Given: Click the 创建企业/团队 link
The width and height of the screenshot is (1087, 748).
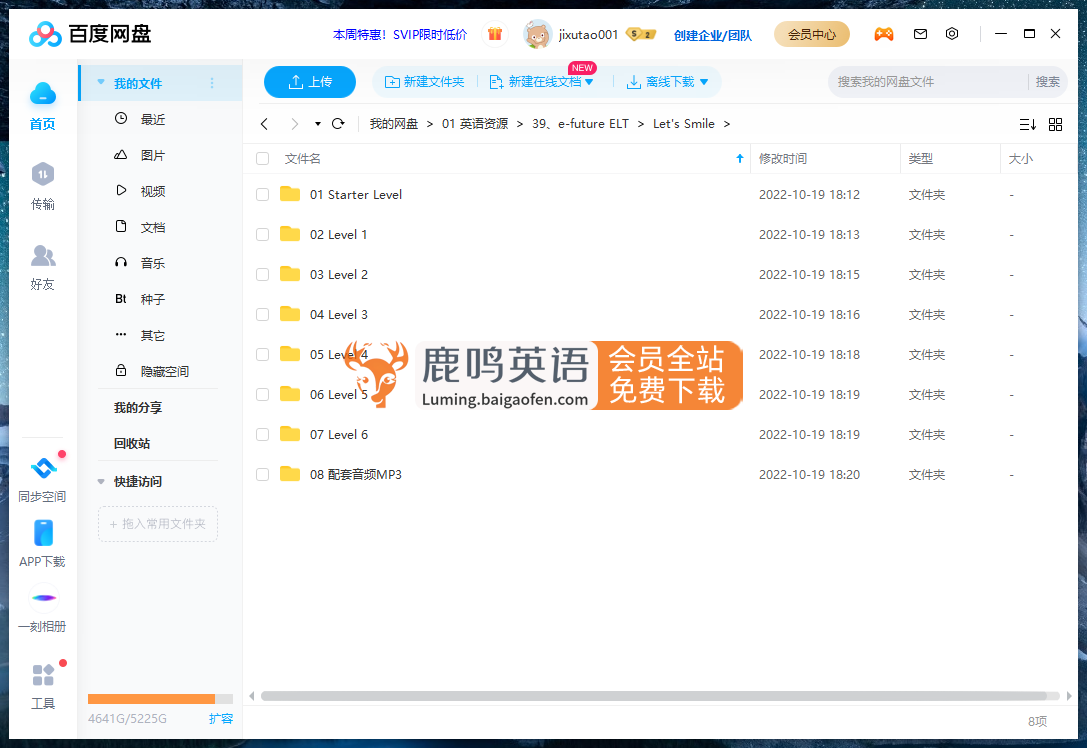Looking at the screenshot, I should [x=713, y=35].
